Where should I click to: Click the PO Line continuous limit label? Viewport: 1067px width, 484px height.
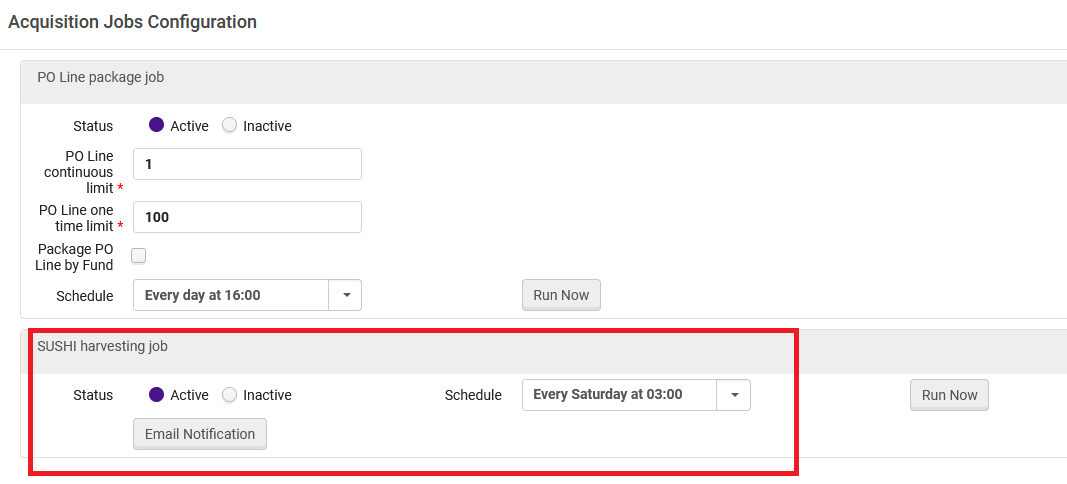point(79,172)
